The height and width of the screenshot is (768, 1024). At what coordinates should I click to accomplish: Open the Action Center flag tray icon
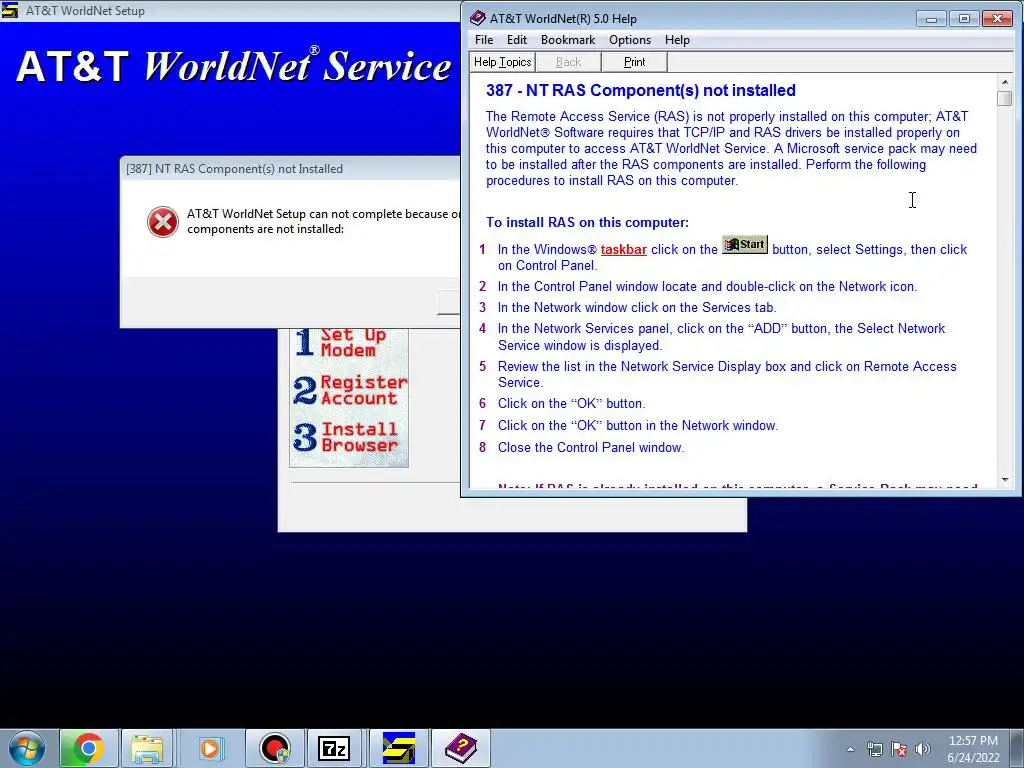[x=899, y=749]
